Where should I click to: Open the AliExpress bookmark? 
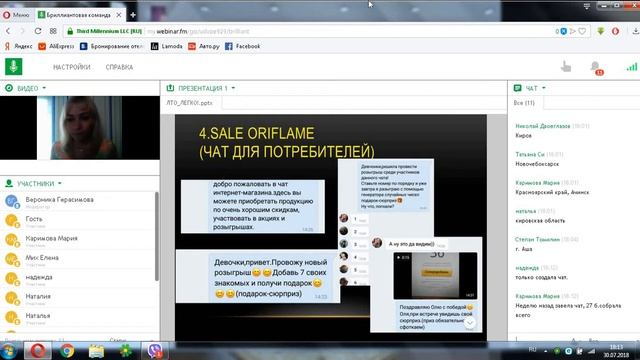point(56,47)
